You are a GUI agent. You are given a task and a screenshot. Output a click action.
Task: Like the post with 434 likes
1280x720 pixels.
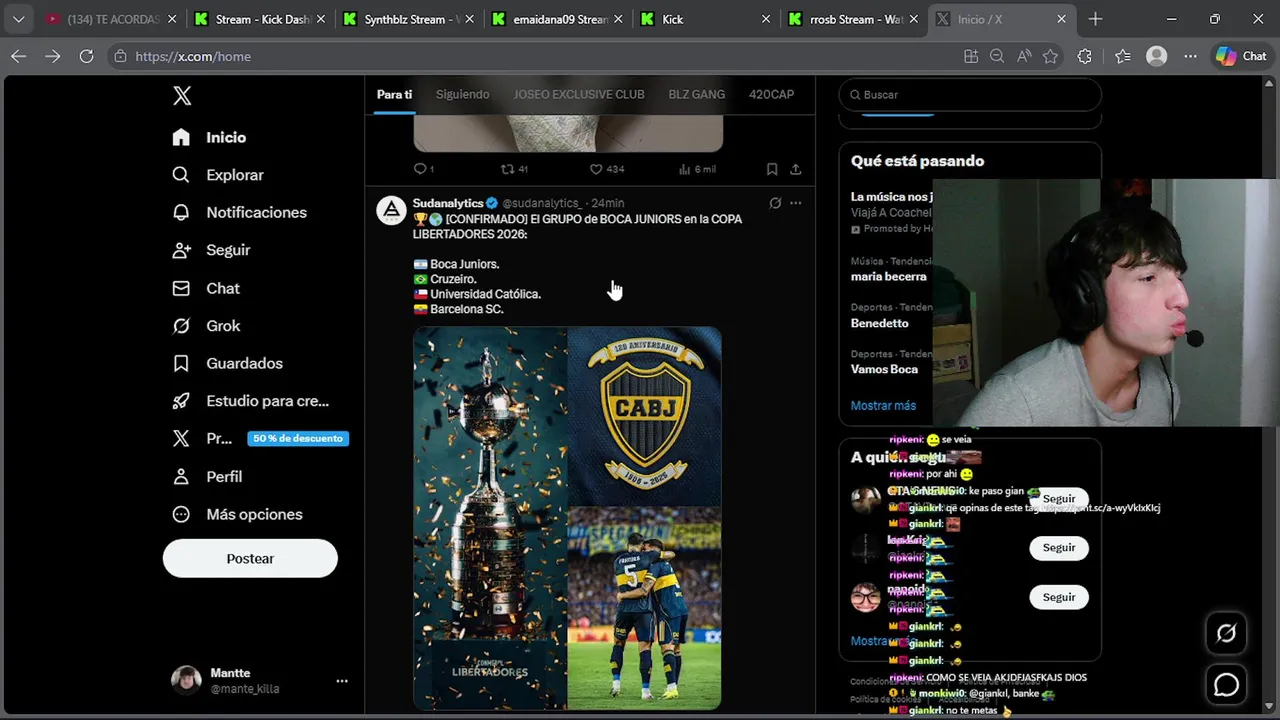pos(605,169)
